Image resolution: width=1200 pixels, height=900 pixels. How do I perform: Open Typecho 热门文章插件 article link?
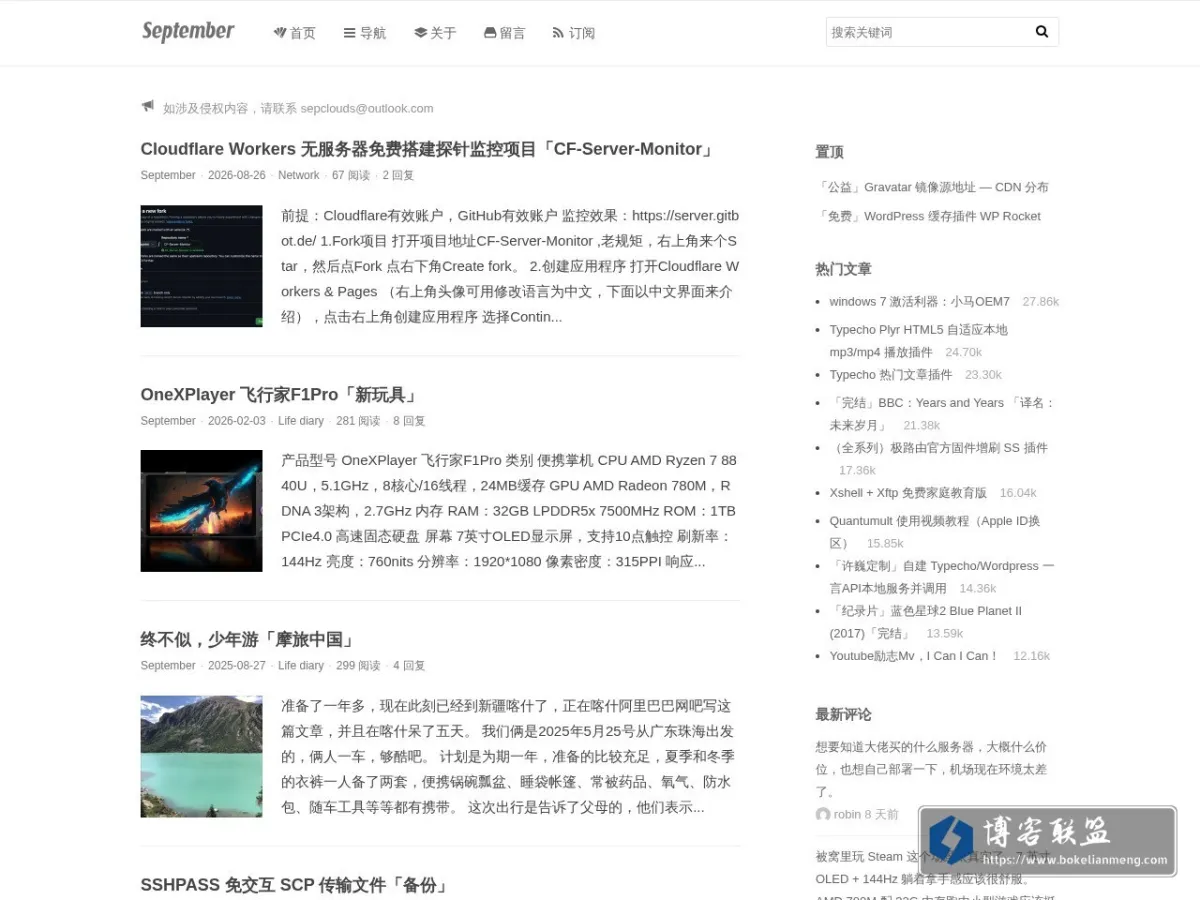tap(890, 375)
